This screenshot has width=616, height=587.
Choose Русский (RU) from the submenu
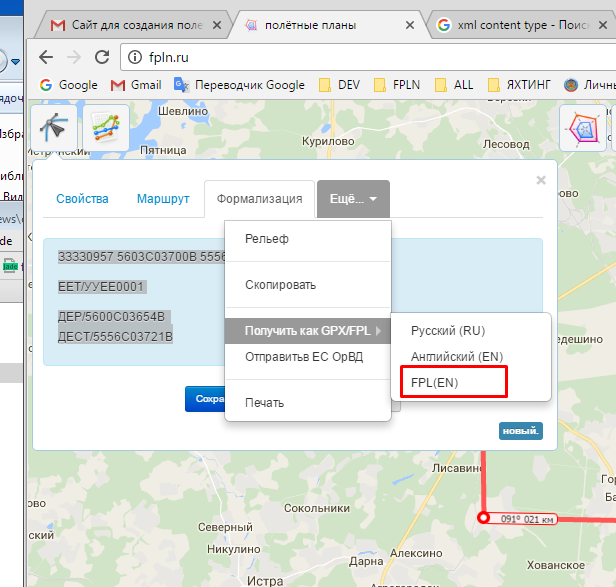coord(448,330)
